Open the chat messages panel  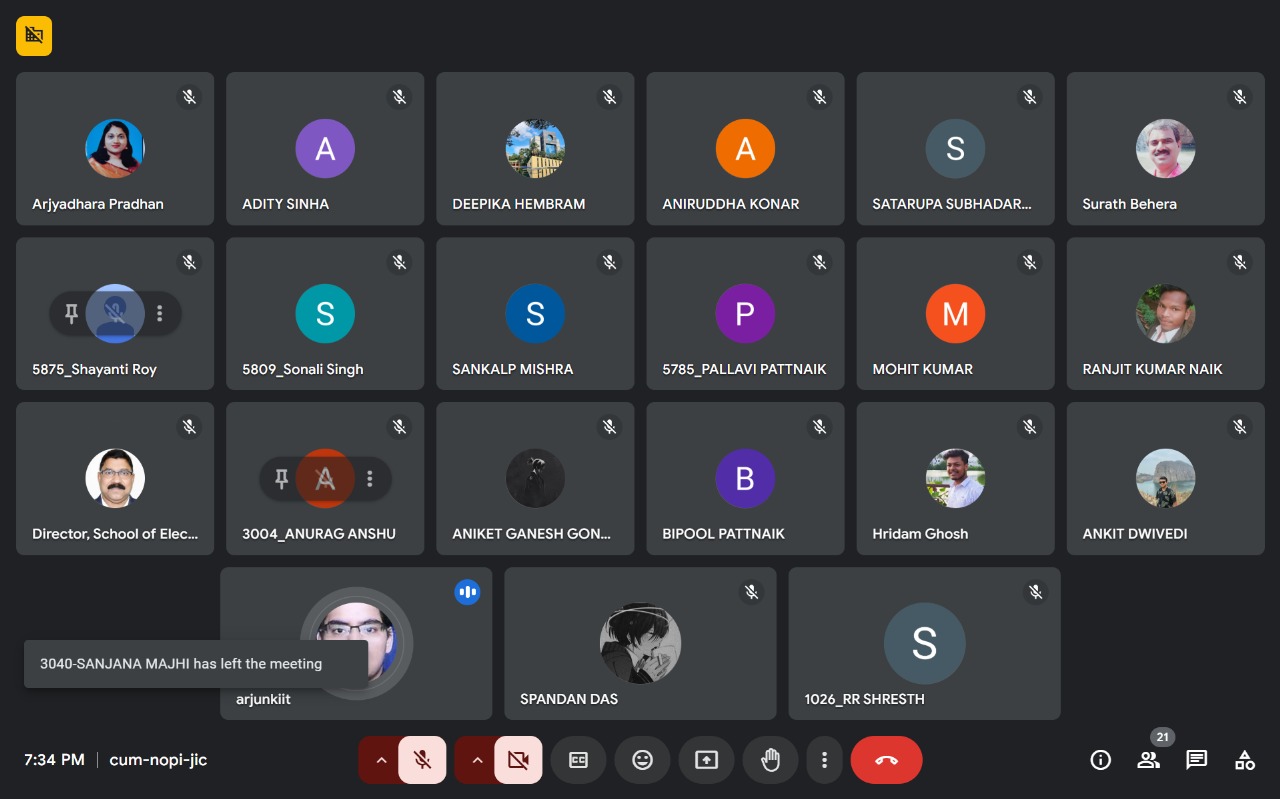[x=1196, y=760]
